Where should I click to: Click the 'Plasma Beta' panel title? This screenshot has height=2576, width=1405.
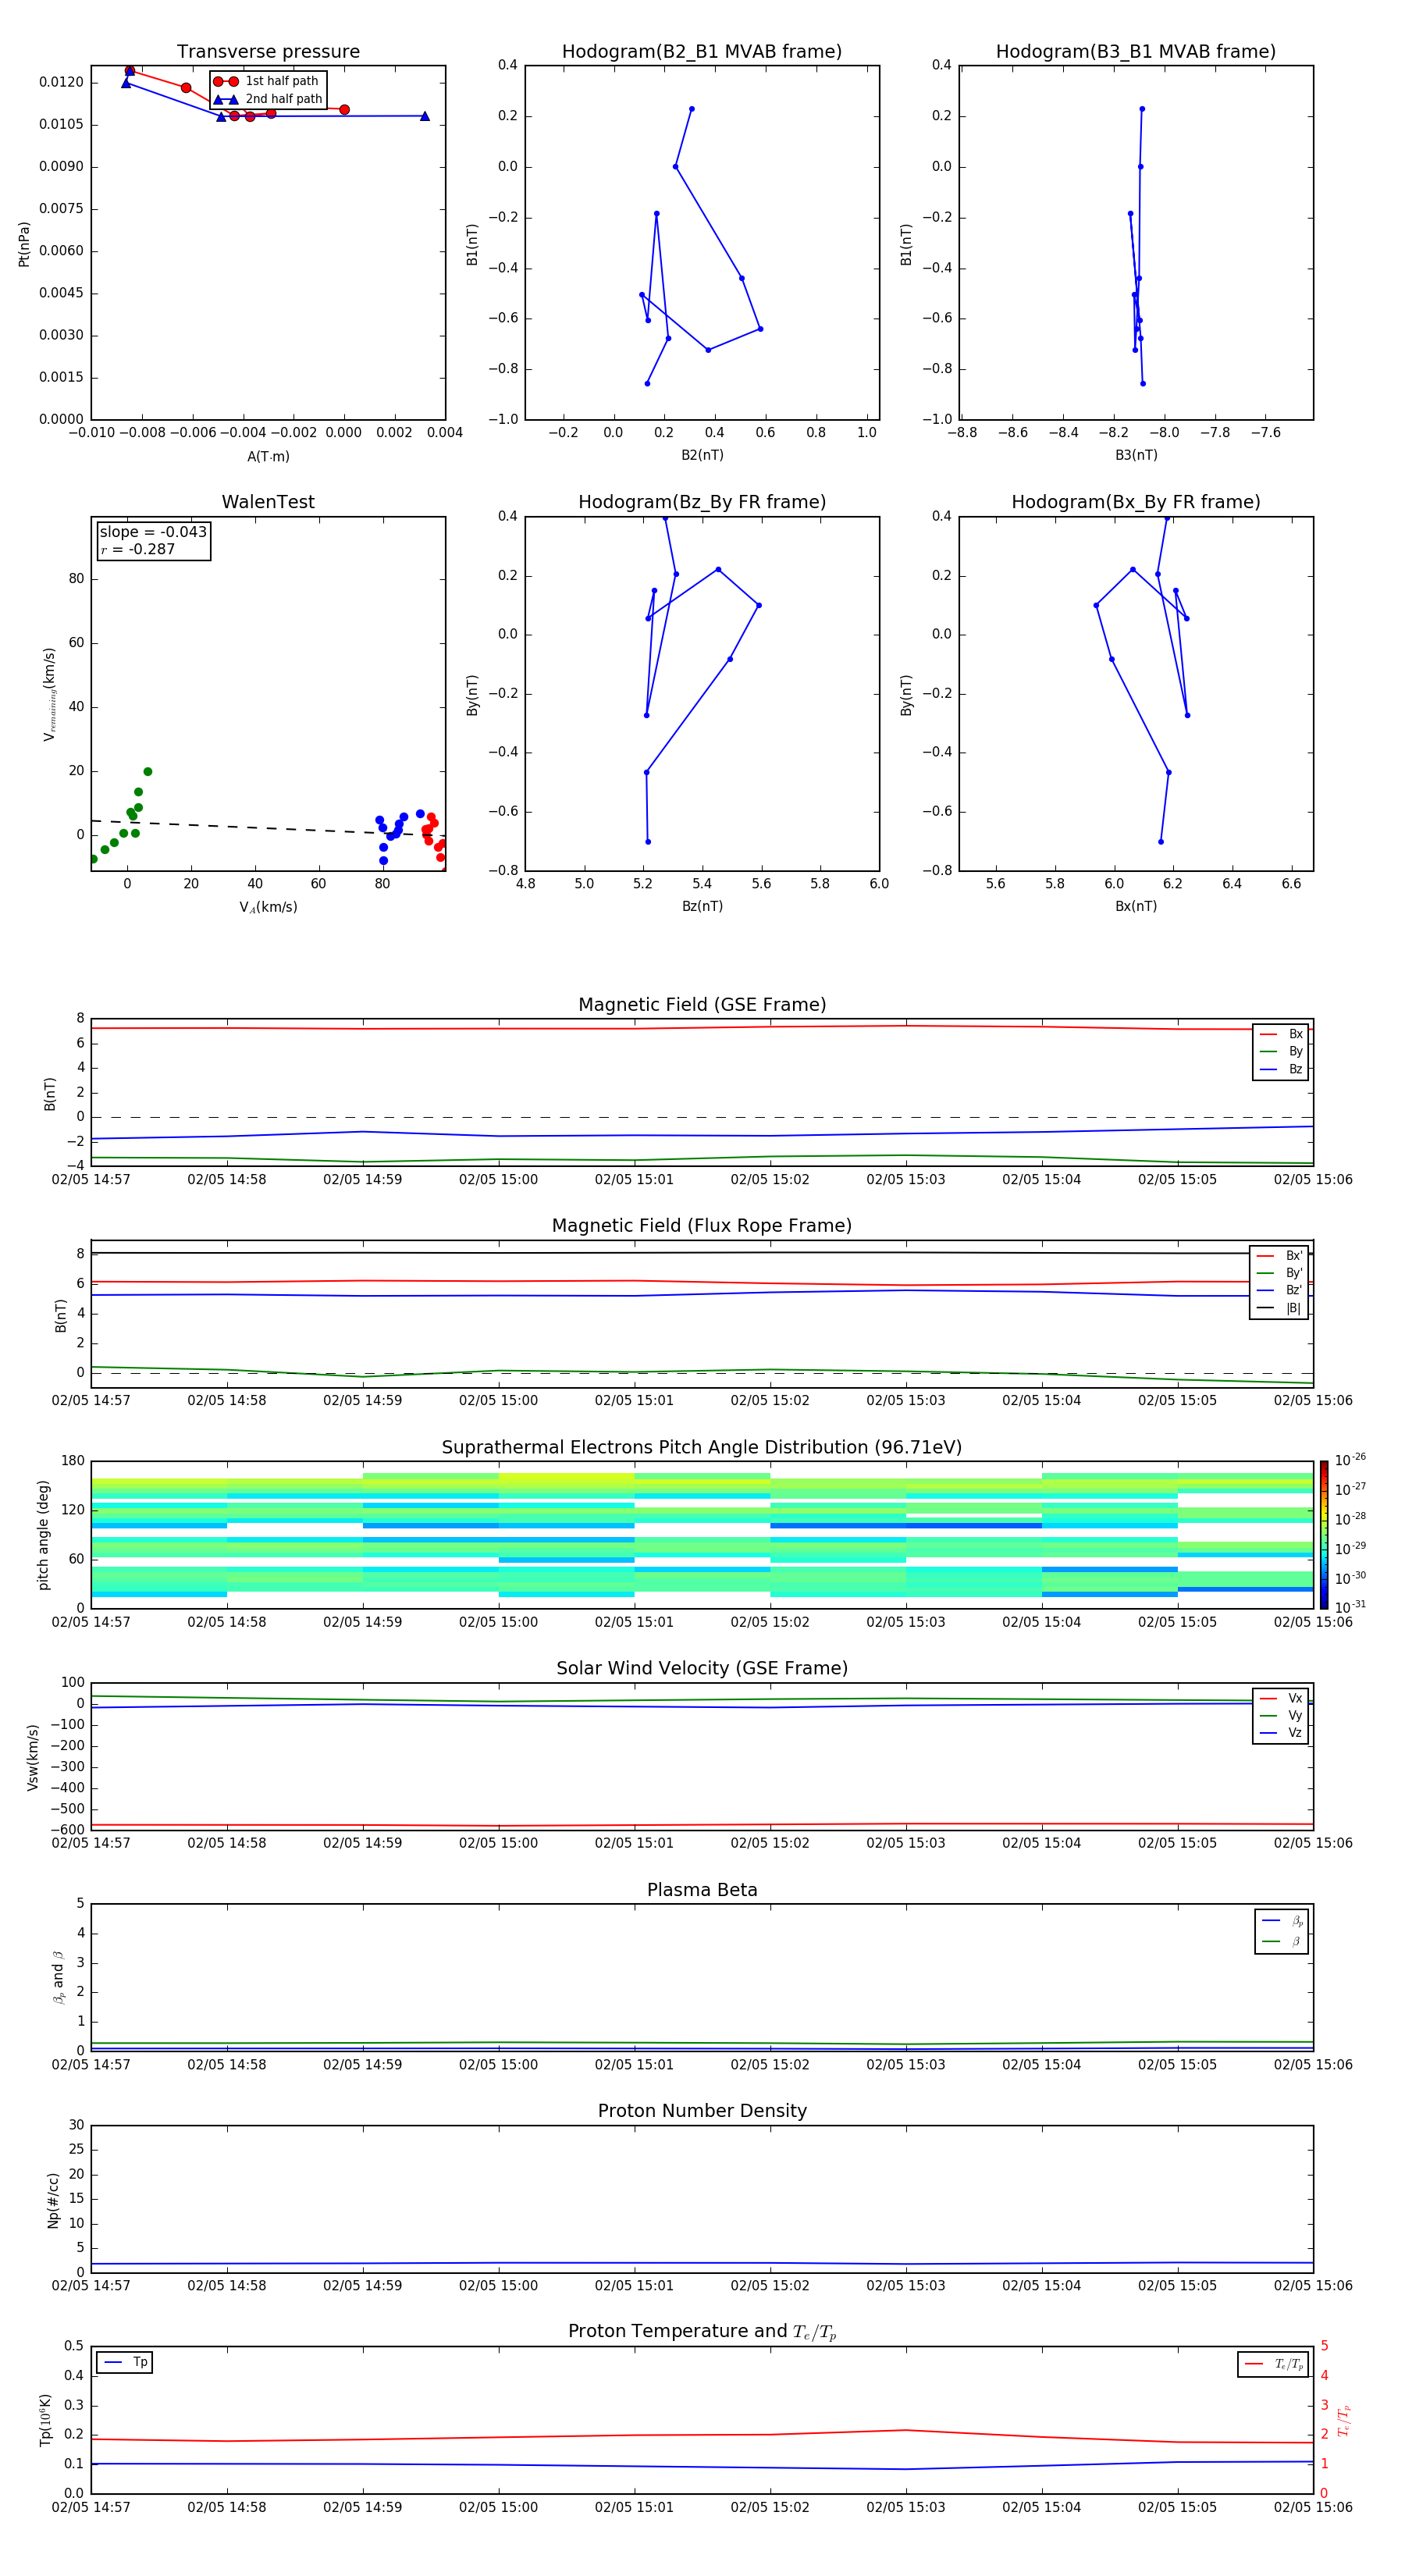click(x=702, y=1890)
